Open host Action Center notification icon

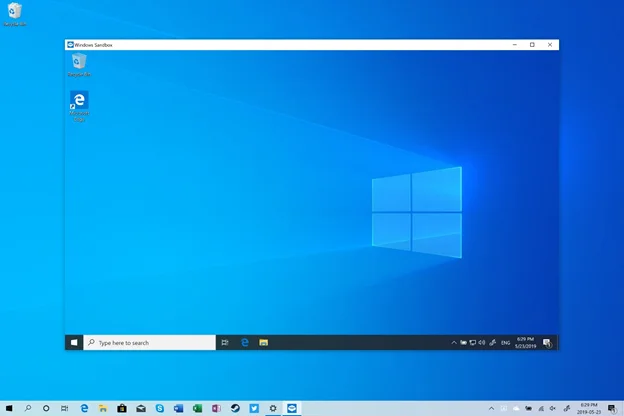point(612,408)
